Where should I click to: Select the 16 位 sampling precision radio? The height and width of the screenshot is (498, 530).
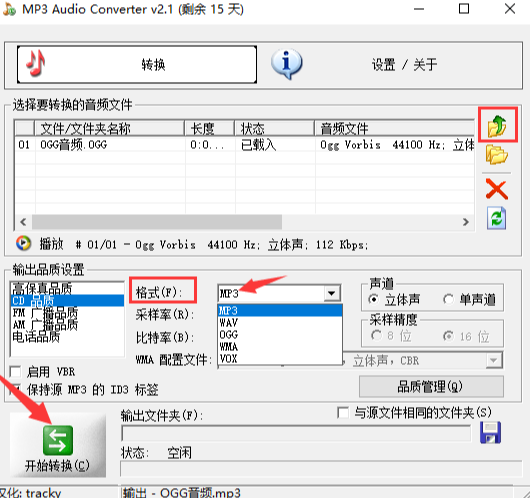click(448, 336)
